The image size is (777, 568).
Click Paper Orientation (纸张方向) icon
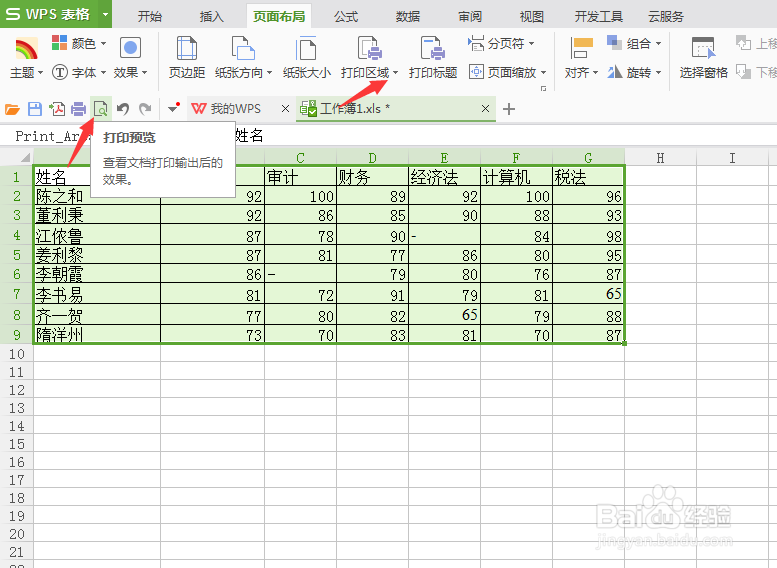click(x=243, y=49)
